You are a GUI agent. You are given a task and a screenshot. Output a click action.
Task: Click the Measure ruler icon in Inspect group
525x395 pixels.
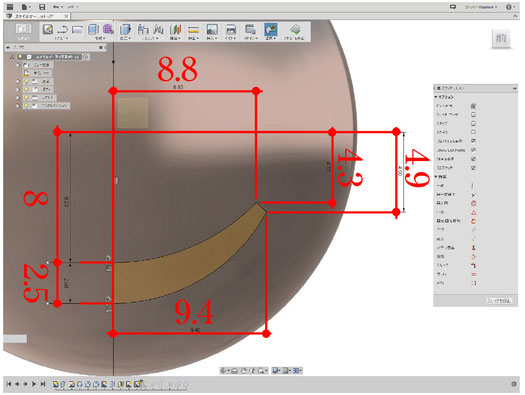193,30
